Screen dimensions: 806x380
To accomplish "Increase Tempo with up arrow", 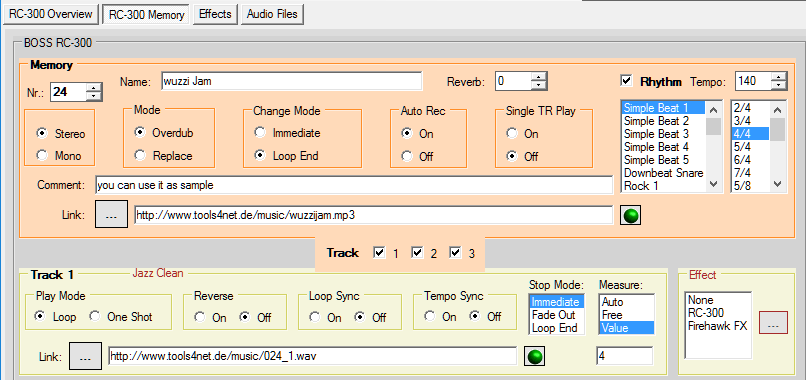I will [779, 77].
